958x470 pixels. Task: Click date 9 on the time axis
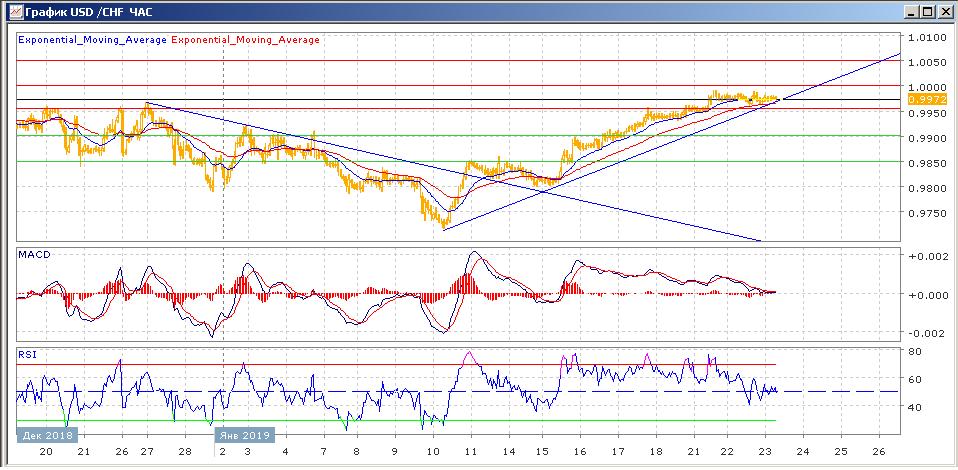[x=395, y=452]
